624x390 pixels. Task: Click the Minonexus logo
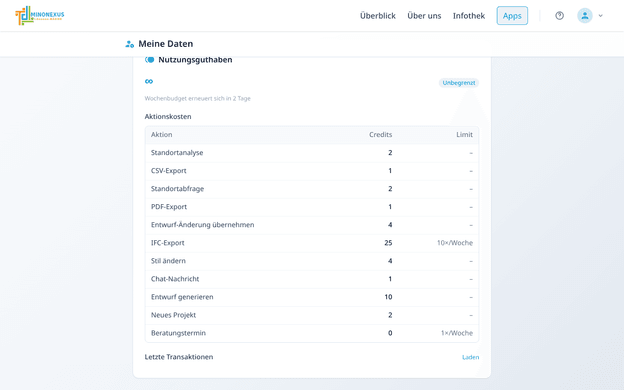click(x=39, y=16)
